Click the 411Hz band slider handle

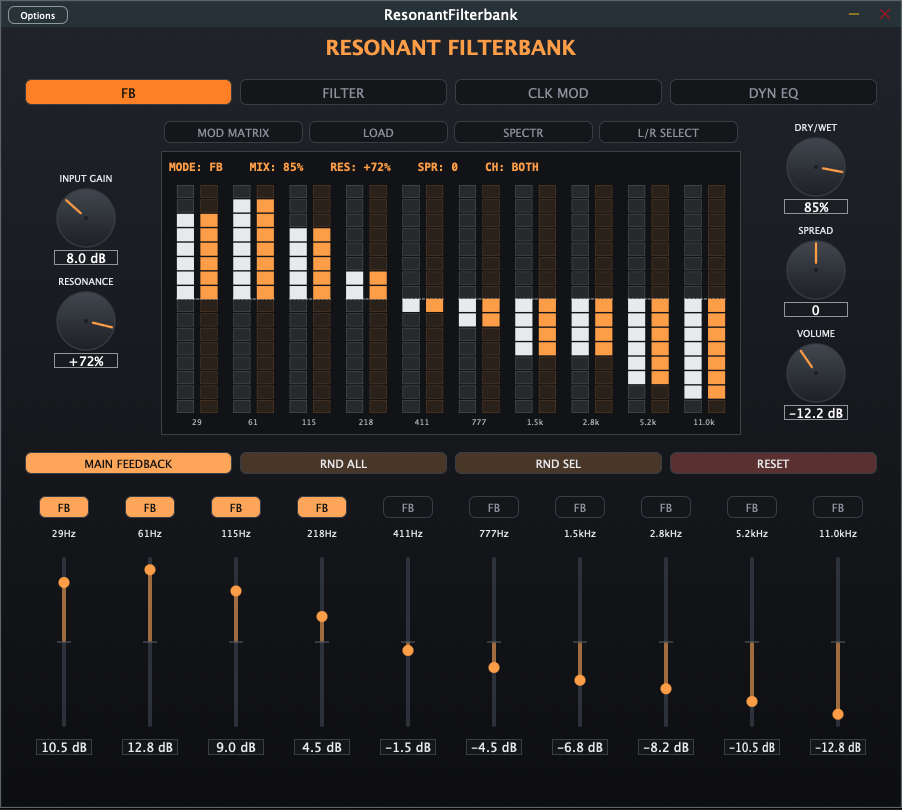408,651
